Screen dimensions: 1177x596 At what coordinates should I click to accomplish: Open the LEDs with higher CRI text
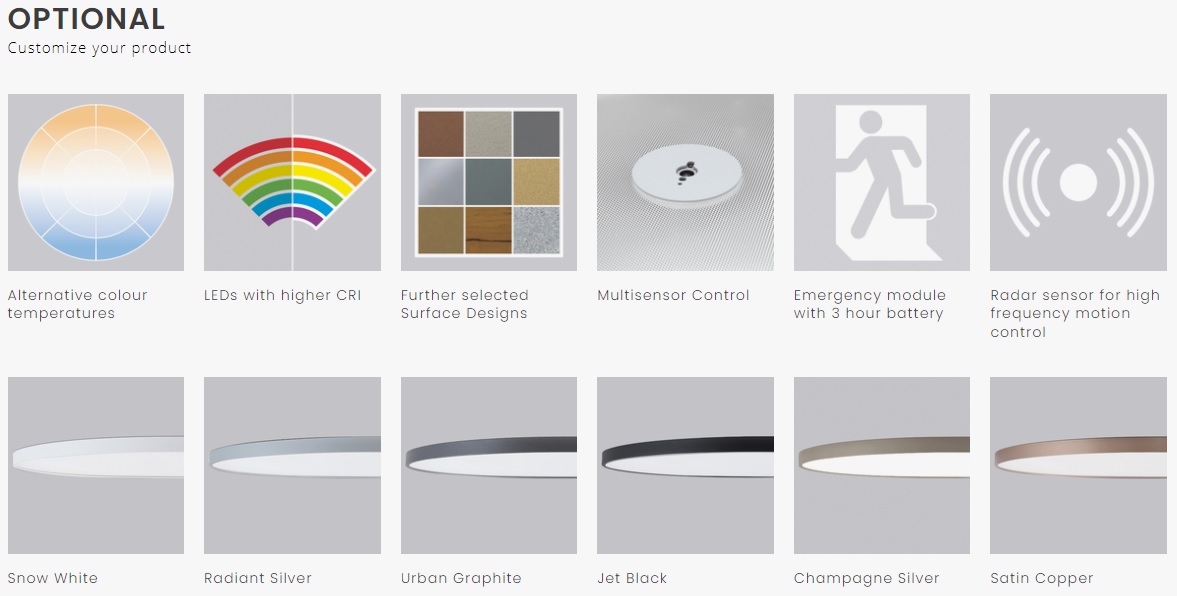[282, 295]
